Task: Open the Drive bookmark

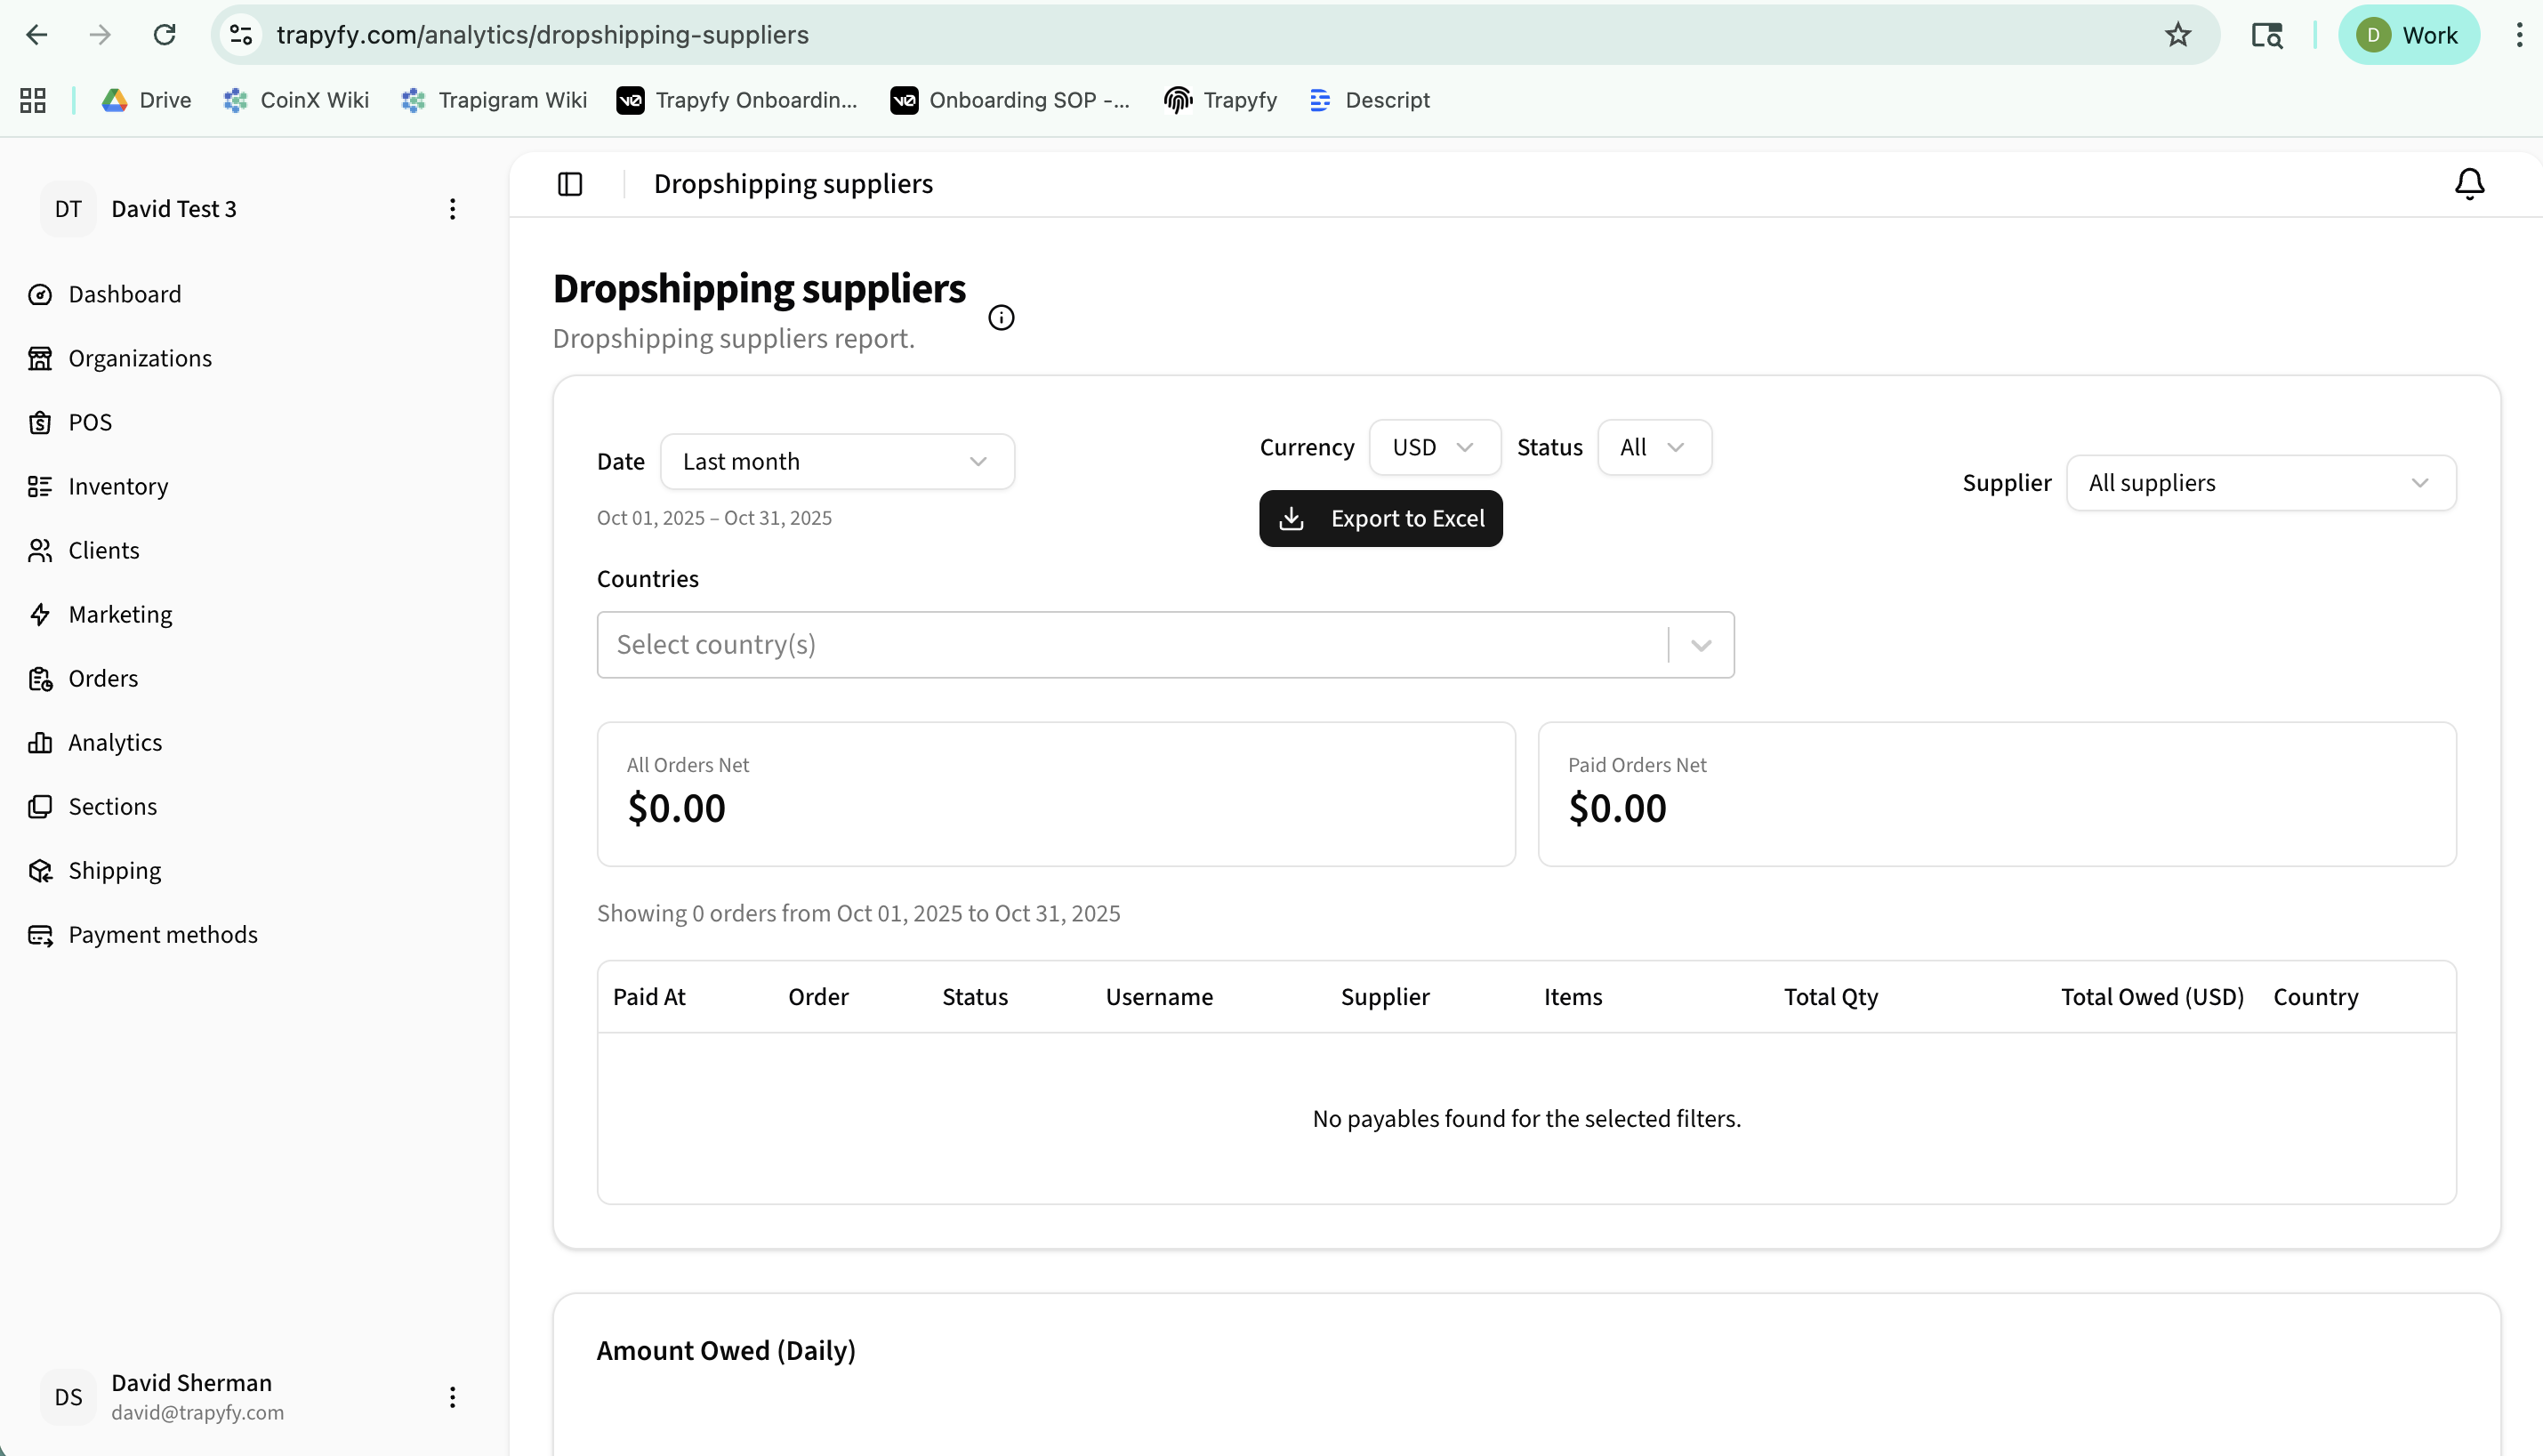Action: tap(146, 100)
